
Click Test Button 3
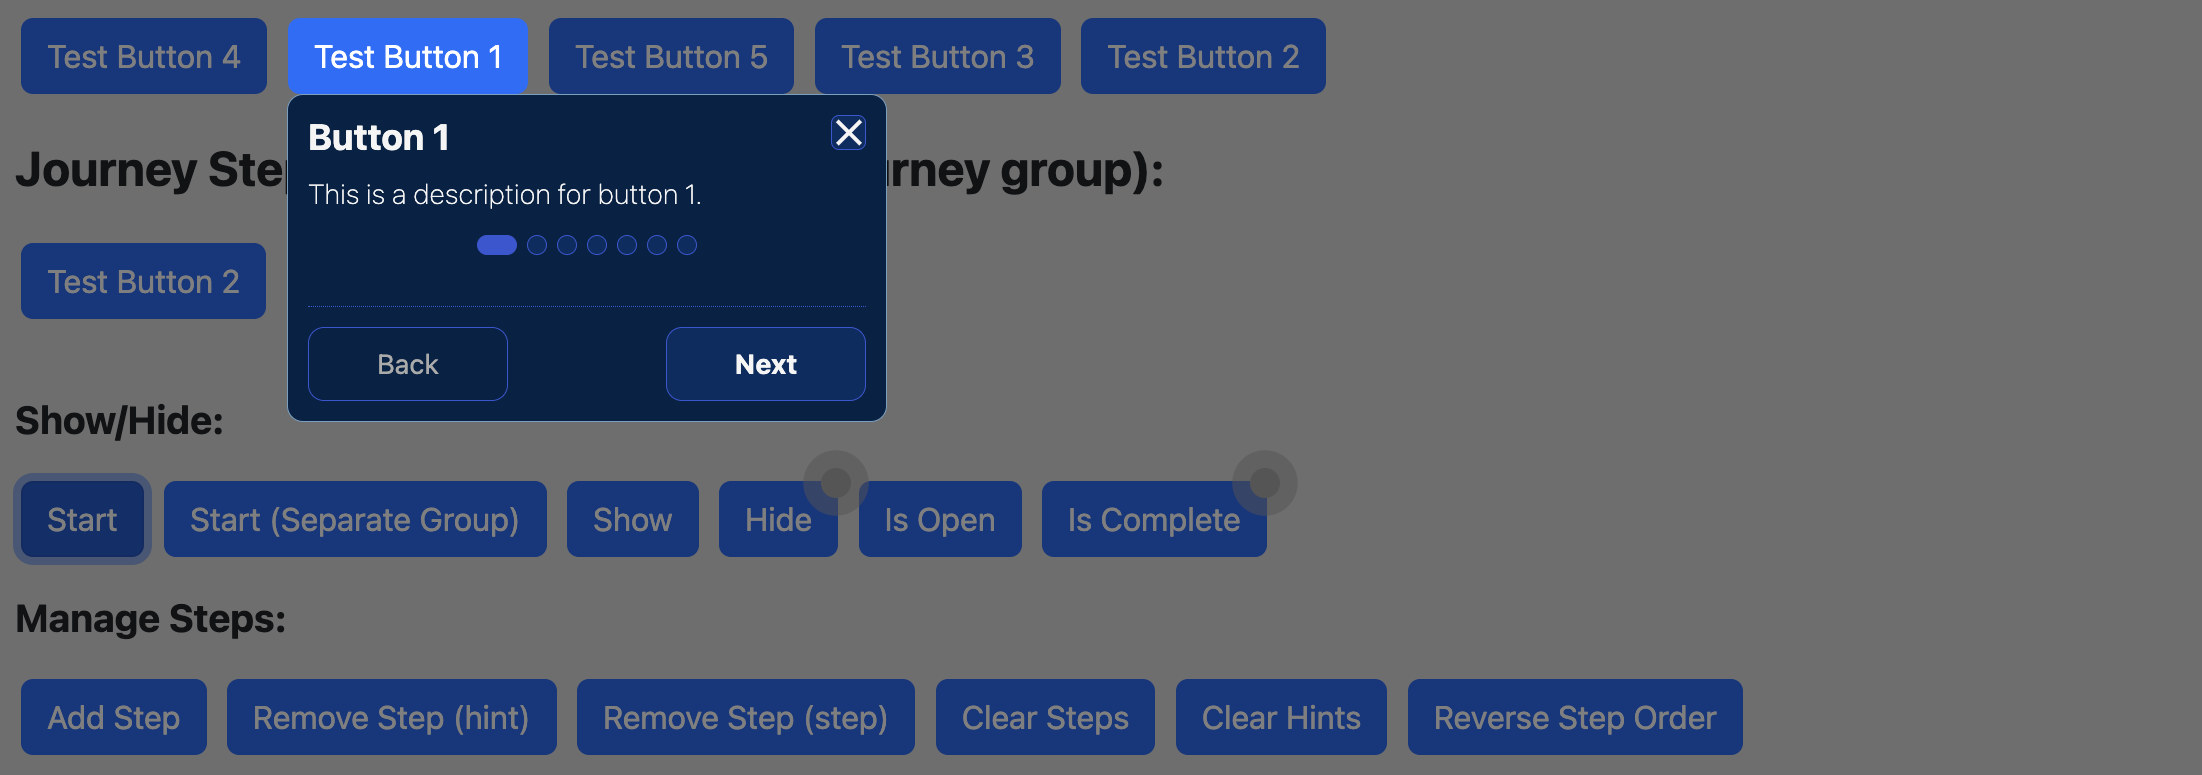pyautogui.click(x=937, y=57)
